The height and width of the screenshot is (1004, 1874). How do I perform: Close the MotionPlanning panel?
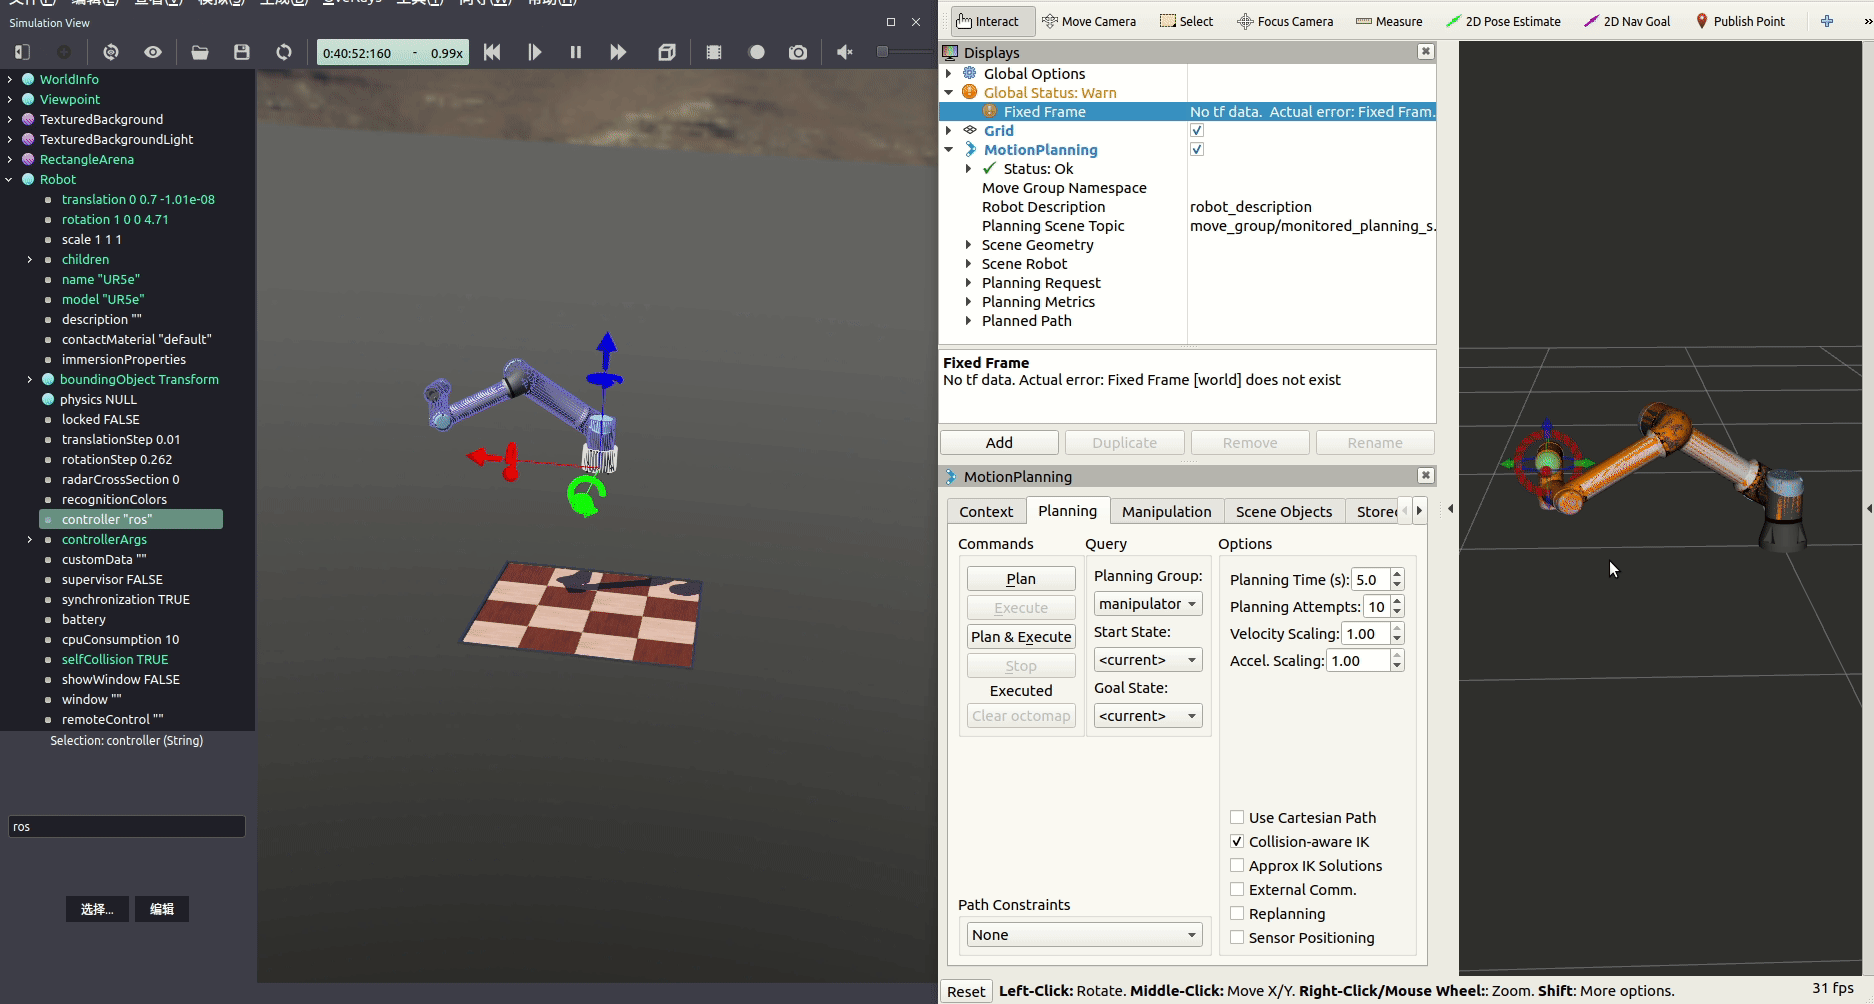point(1426,475)
